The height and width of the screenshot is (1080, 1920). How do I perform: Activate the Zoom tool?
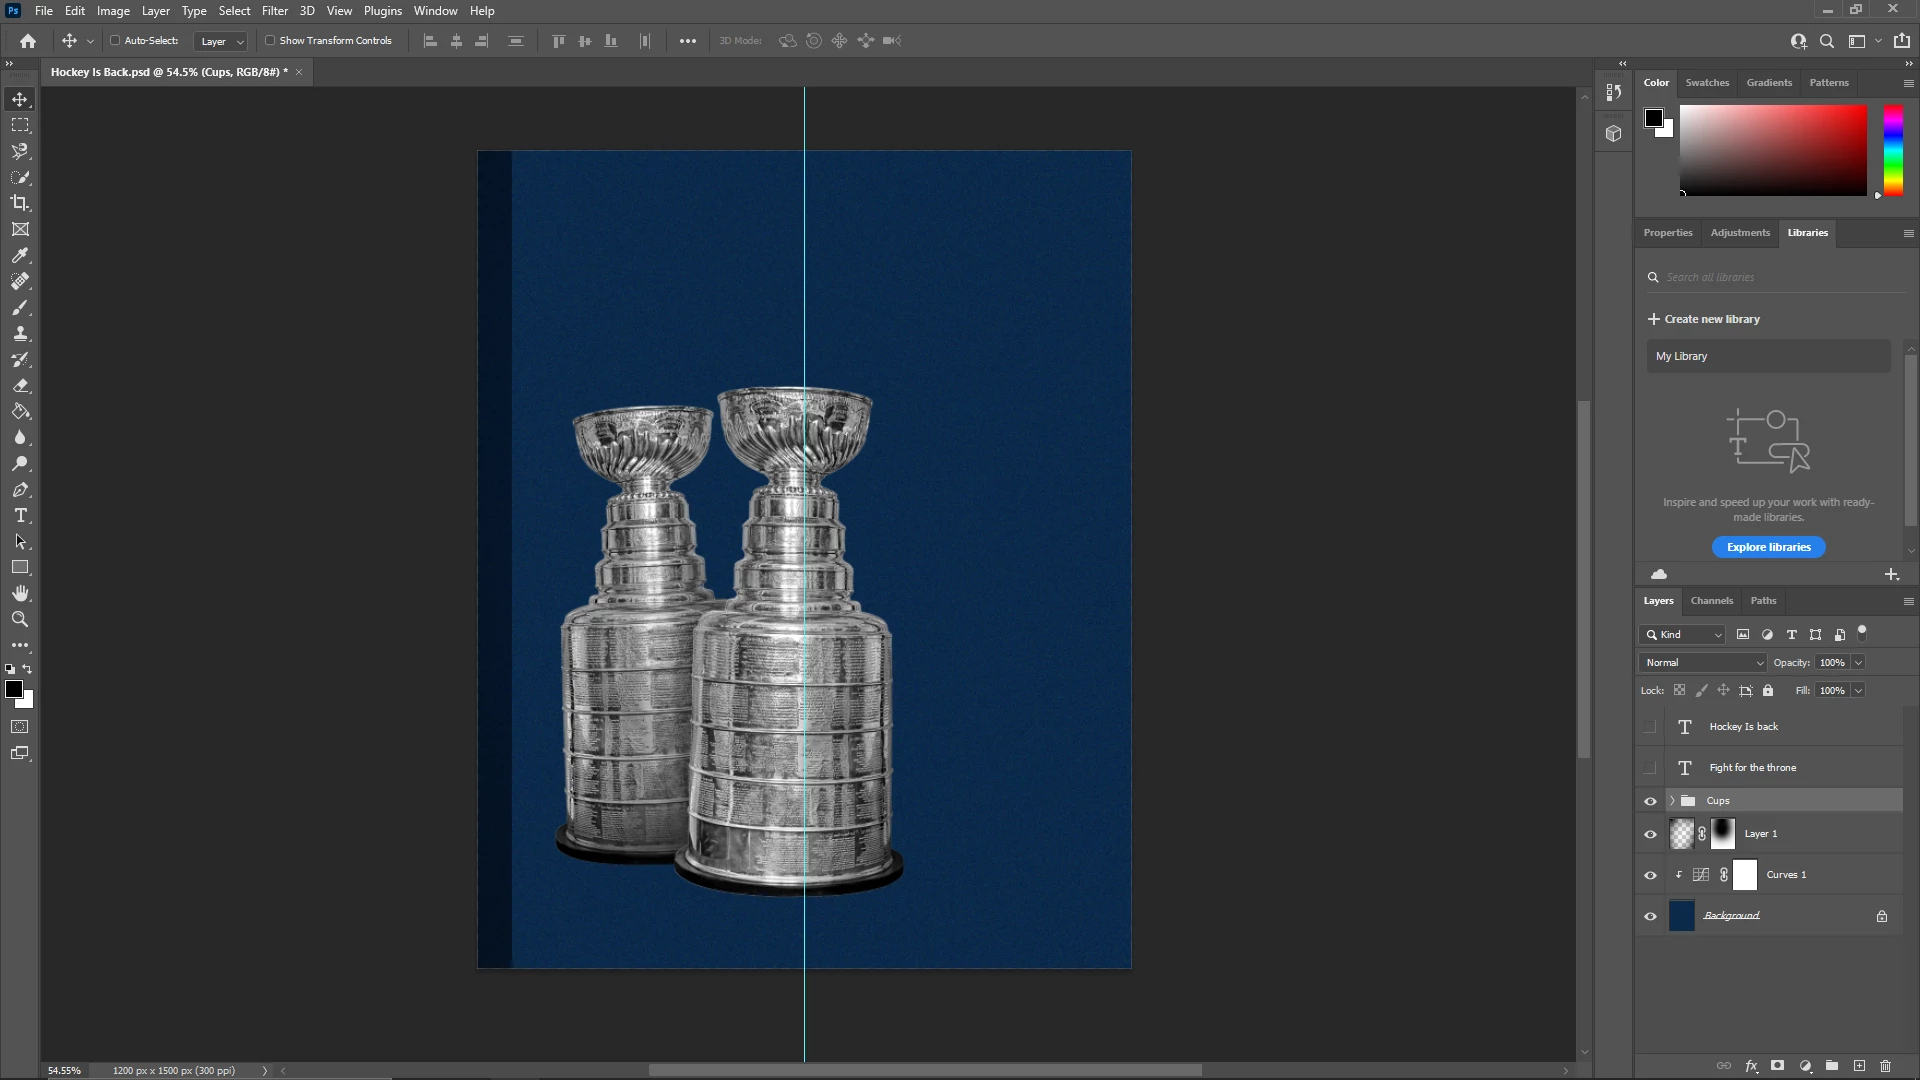pos(20,620)
